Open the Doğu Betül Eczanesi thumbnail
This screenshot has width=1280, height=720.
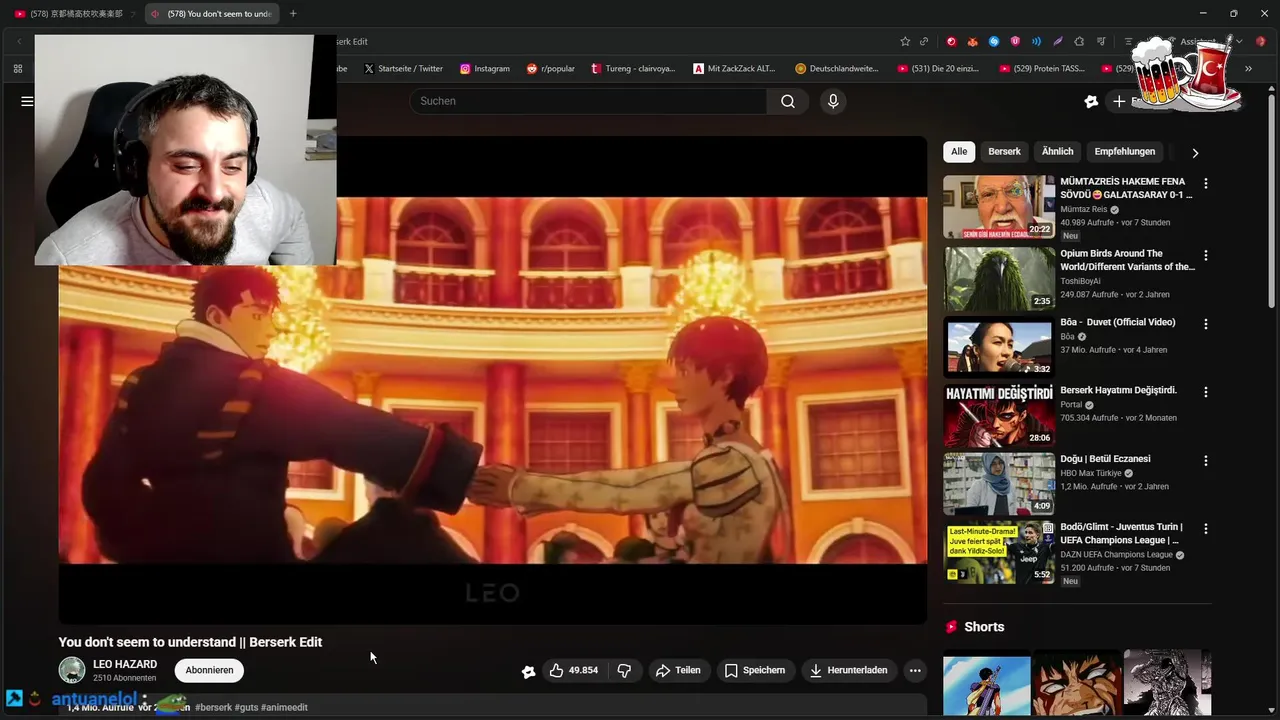coord(999,484)
